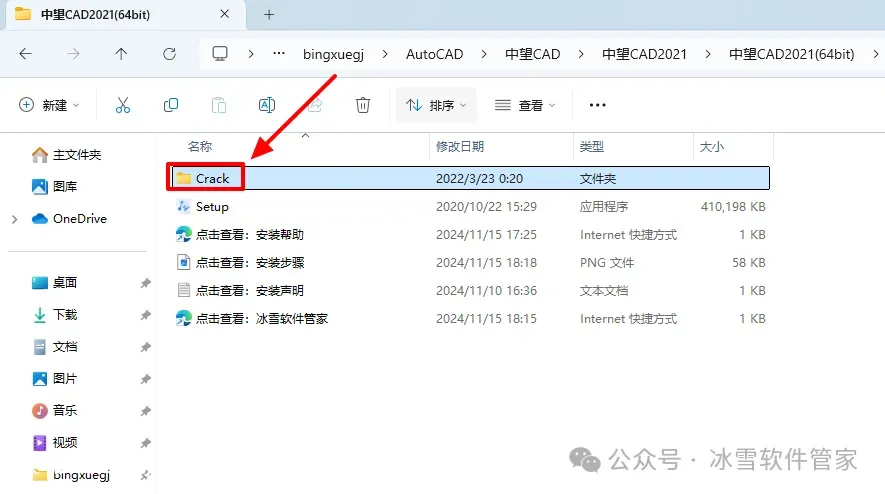Go up one folder level
The width and height of the screenshot is (885, 494).
[121, 54]
